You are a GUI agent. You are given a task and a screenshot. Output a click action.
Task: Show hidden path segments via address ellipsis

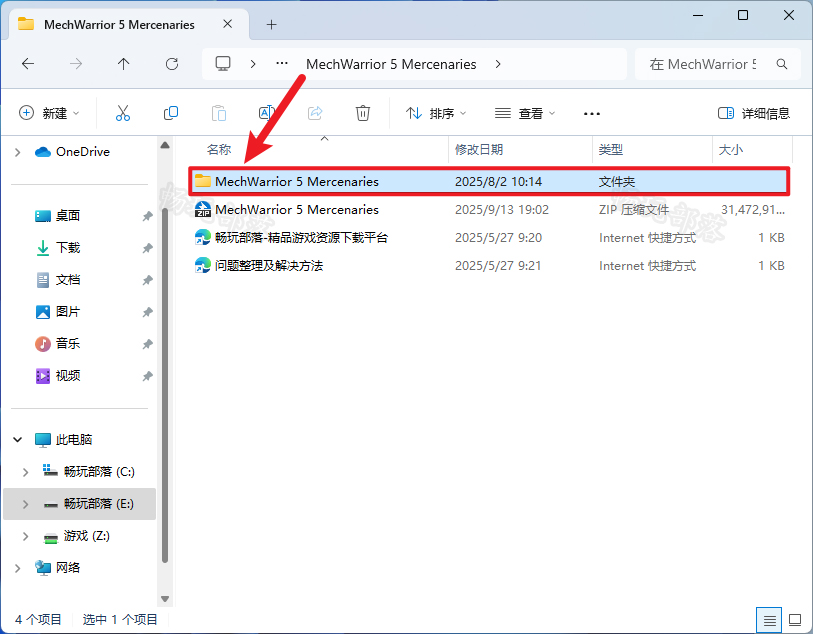[x=282, y=64]
